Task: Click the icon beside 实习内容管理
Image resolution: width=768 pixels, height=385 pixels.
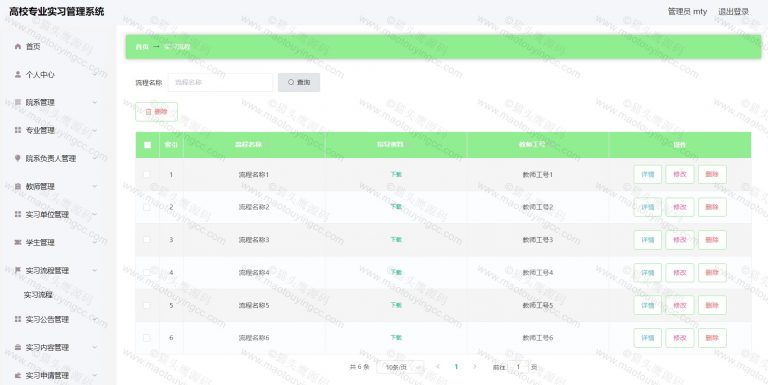Action: tap(18, 347)
